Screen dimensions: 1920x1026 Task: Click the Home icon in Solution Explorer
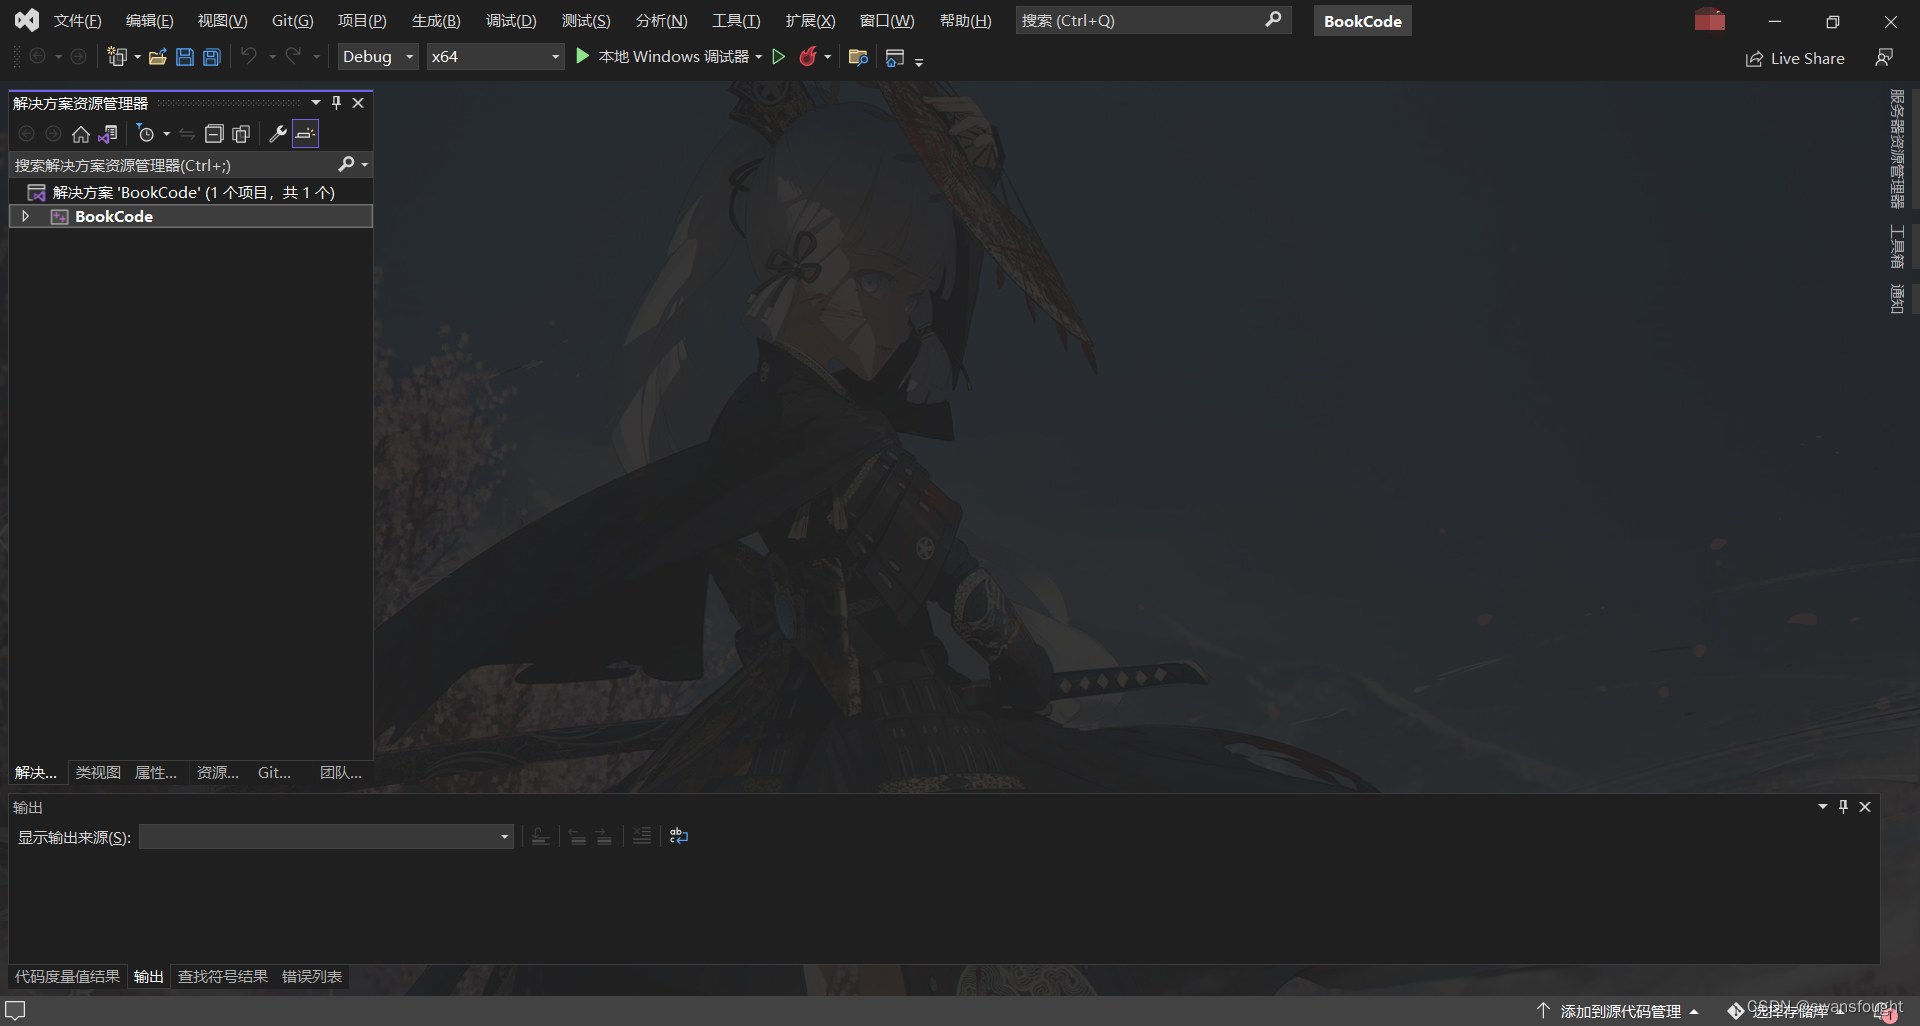[81, 134]
